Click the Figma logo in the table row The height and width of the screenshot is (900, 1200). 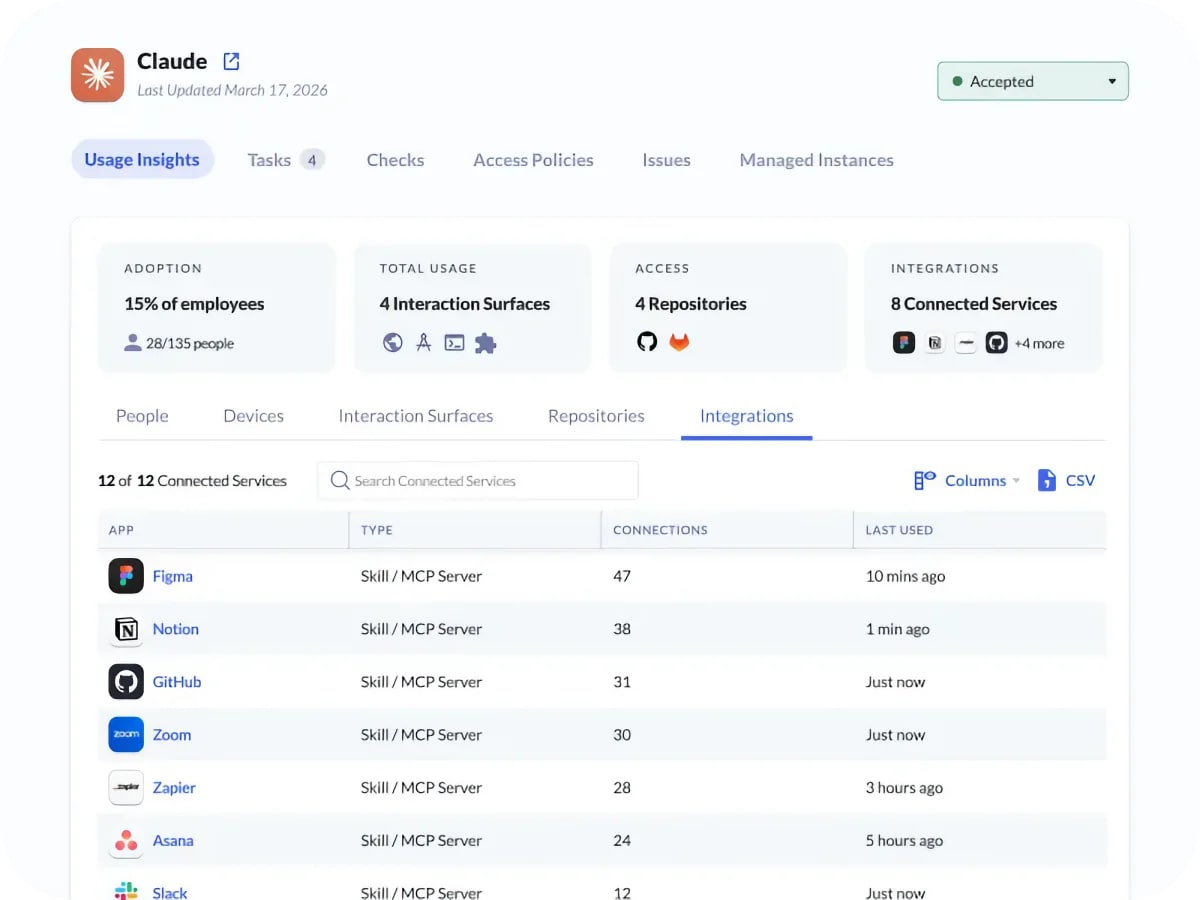click(126, 576)
